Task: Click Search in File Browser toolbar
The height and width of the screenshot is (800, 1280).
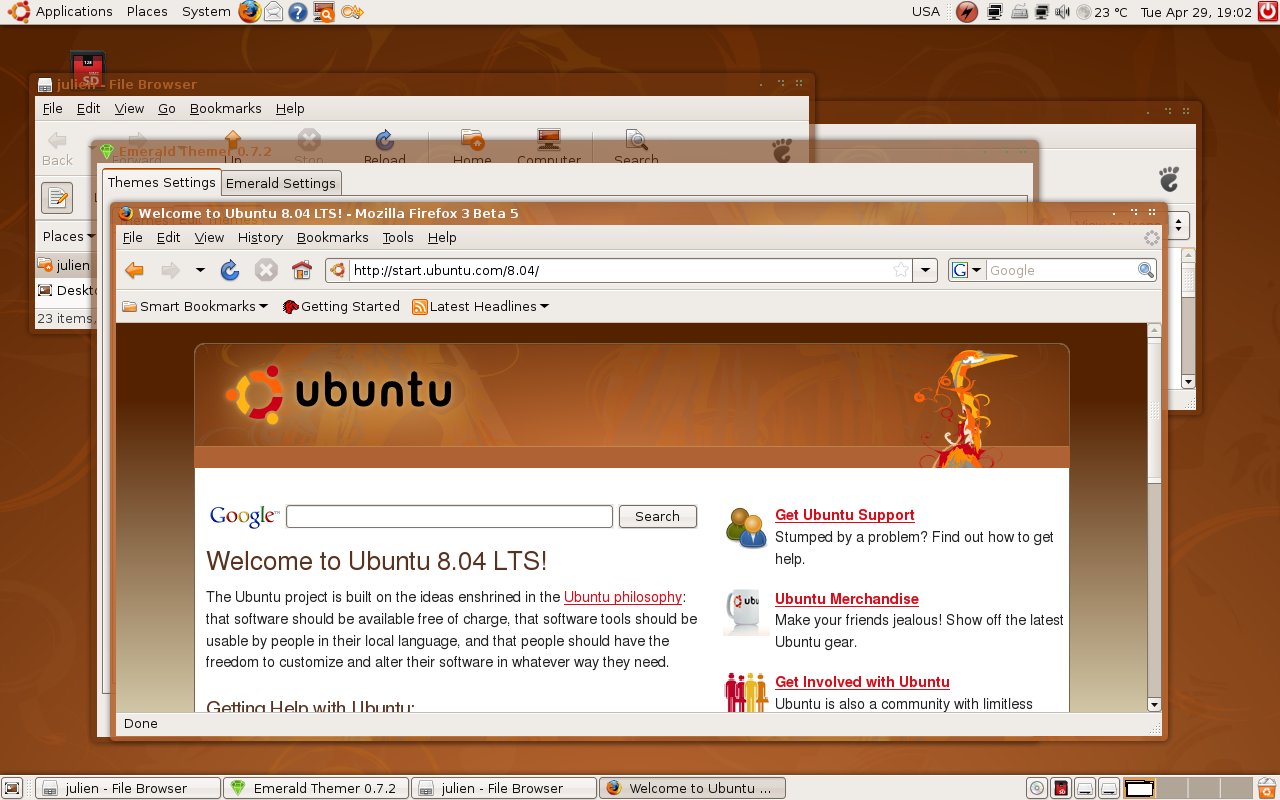Action: (x=636, y=147)
